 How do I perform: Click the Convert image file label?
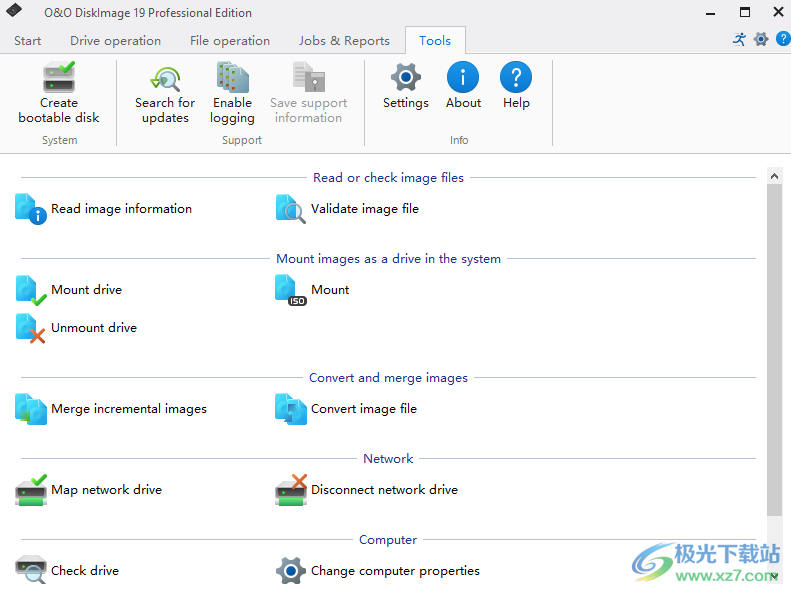(364, 409)
